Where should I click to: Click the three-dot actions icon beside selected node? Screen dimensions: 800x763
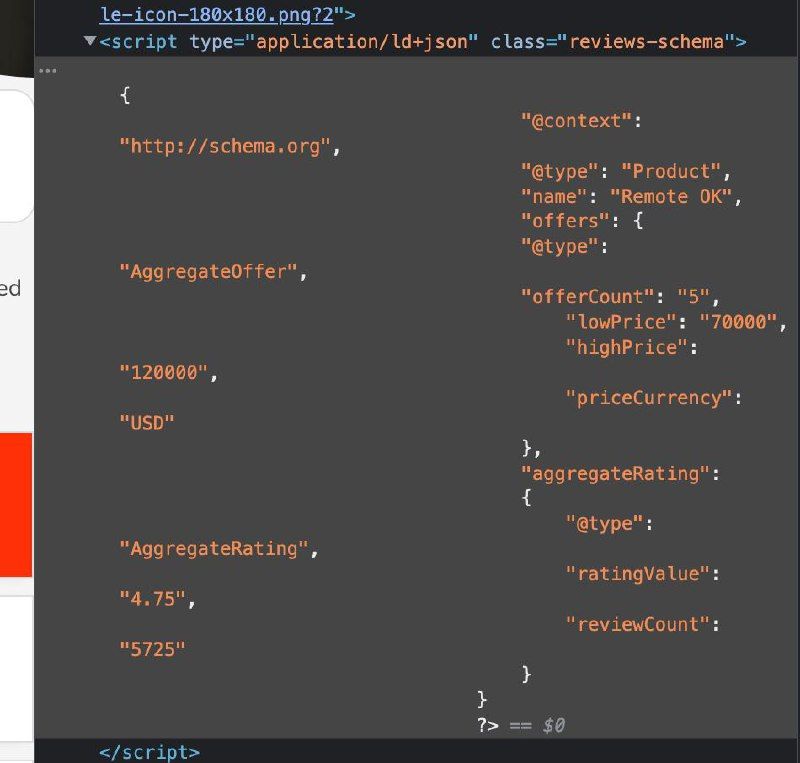(47, 70)
